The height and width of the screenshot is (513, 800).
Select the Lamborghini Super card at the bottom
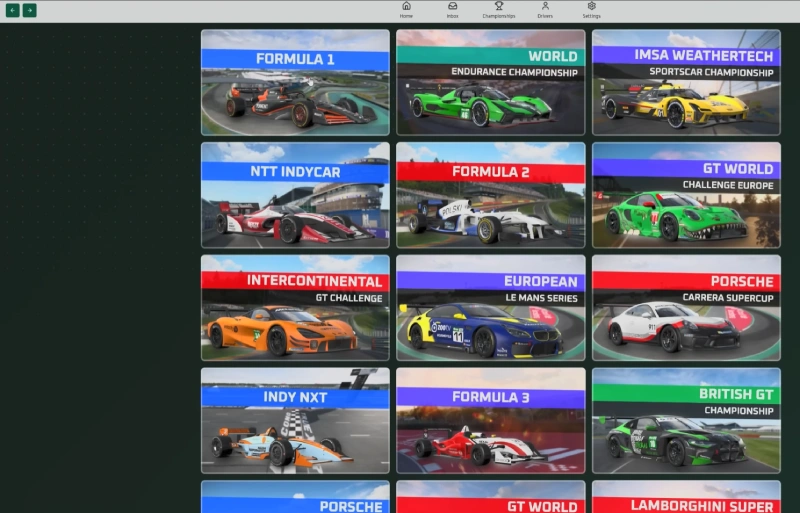(x=686, y=497)
